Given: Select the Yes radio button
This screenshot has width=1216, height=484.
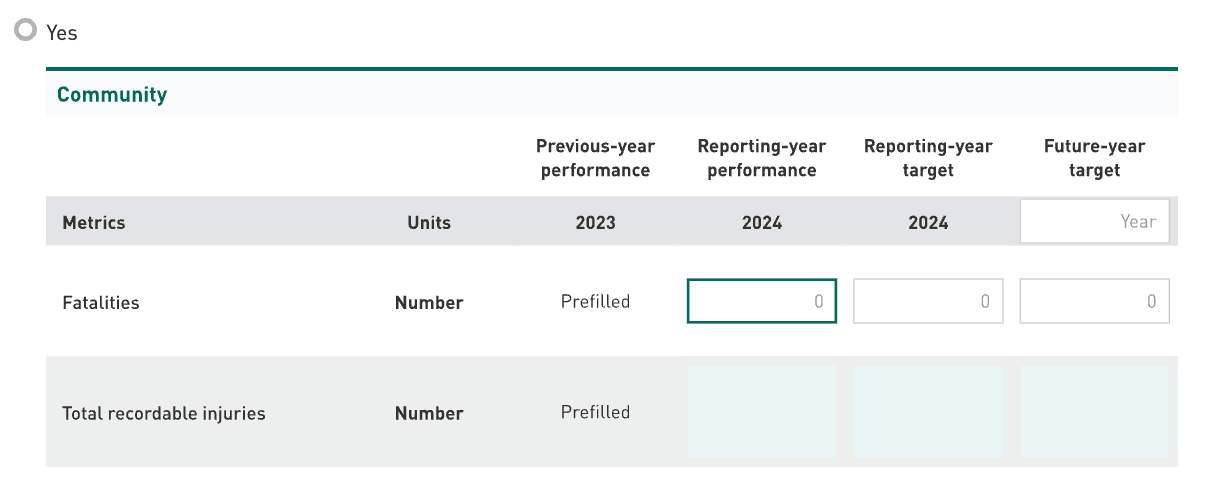Looking at the screenshot, I should click(x=25, y=31).
